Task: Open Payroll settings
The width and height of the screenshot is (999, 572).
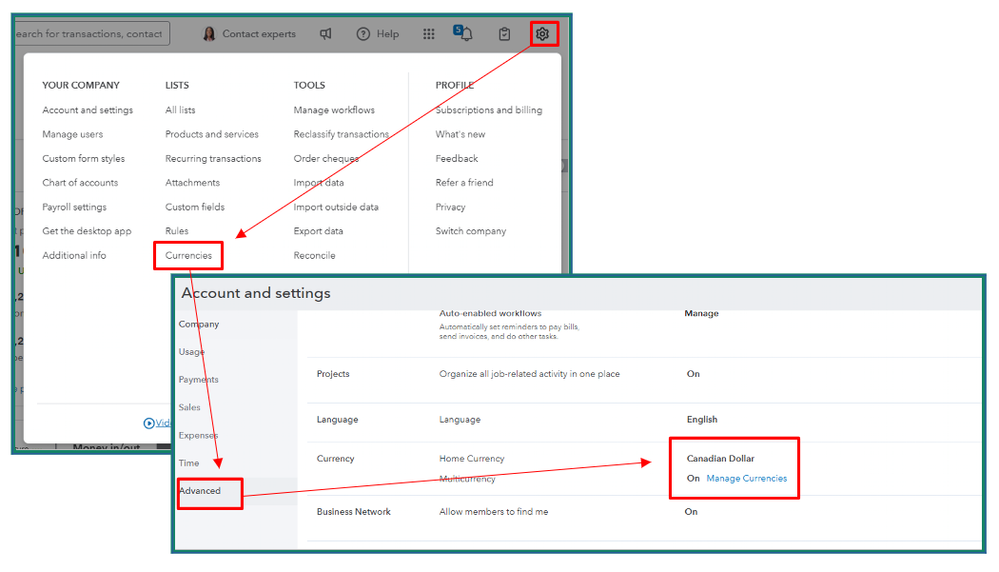Action: 75,207
